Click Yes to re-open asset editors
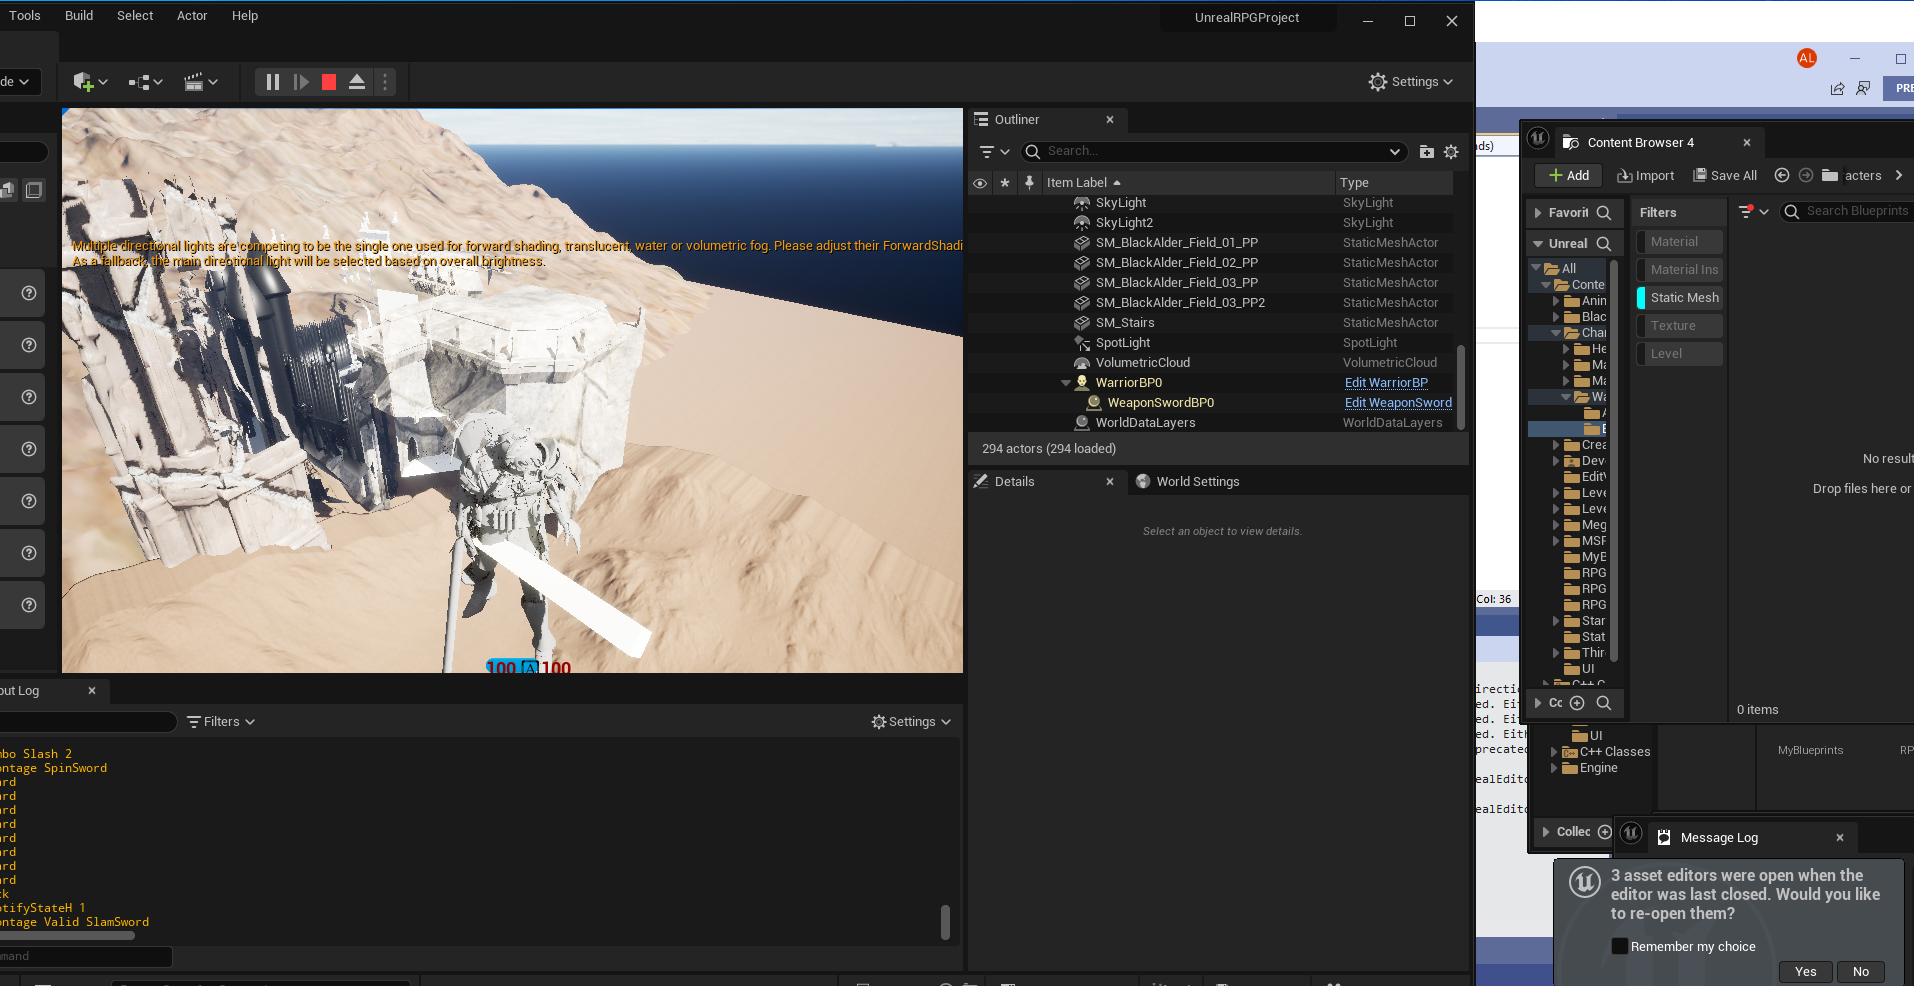This screenshot has width=1914, height=986. [x=1806, y=972]
